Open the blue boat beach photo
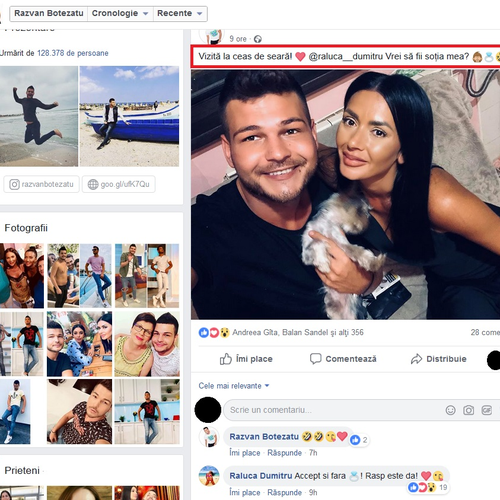Screen dimensions: 500x500 click(x=129, y=116)
